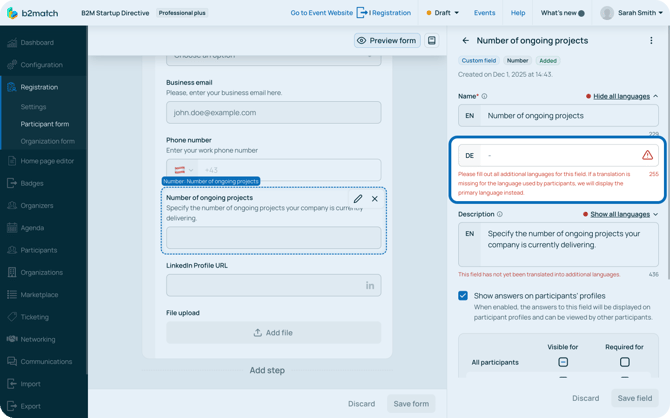Screen dimensions: 670x418
Task: Toggle Visible for All participants checkbox
Action: [563, 362]
